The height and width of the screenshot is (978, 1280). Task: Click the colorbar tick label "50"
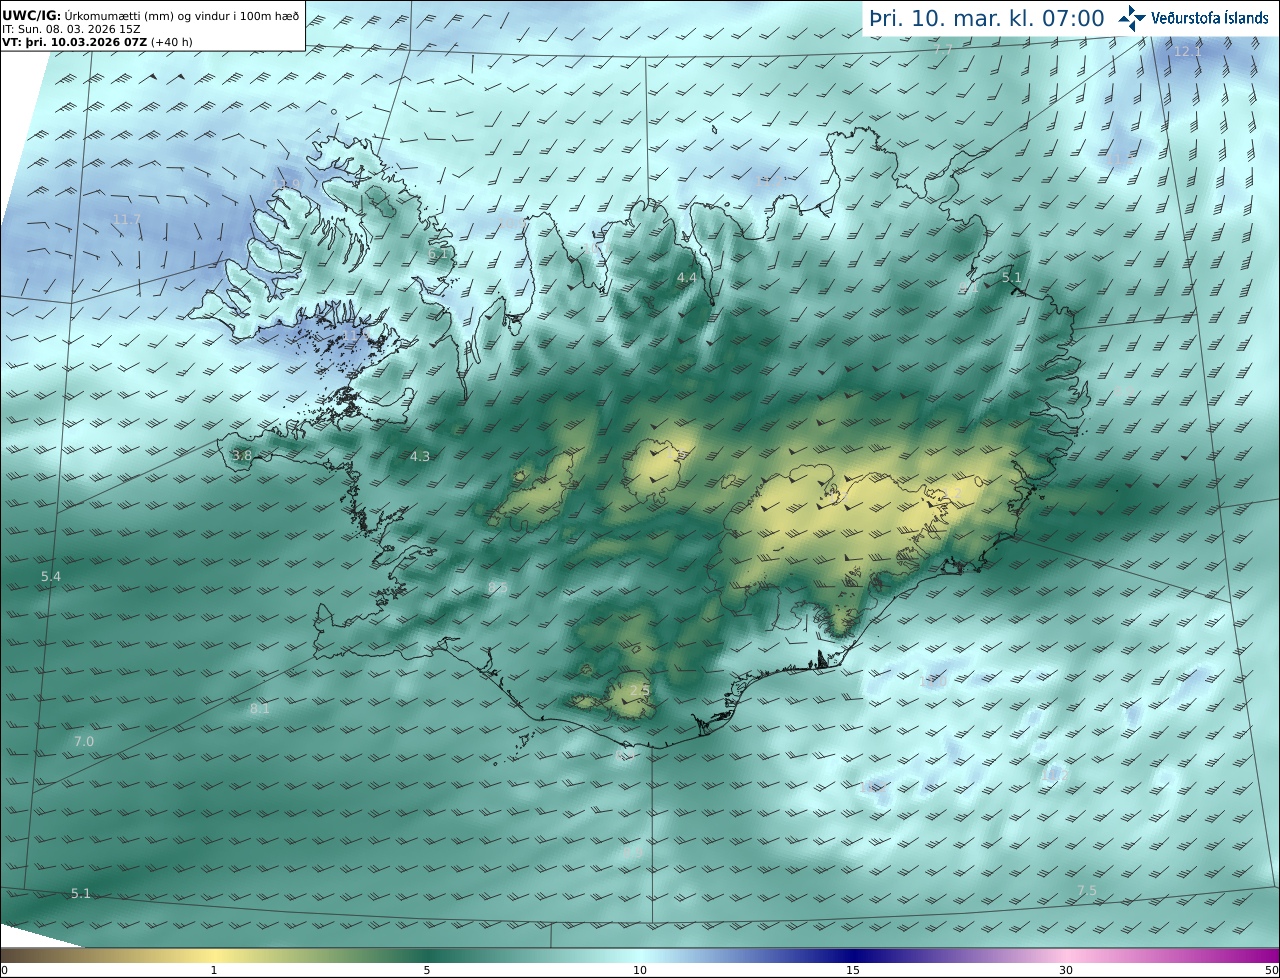pyautogui.click(x=1271, y=970)
